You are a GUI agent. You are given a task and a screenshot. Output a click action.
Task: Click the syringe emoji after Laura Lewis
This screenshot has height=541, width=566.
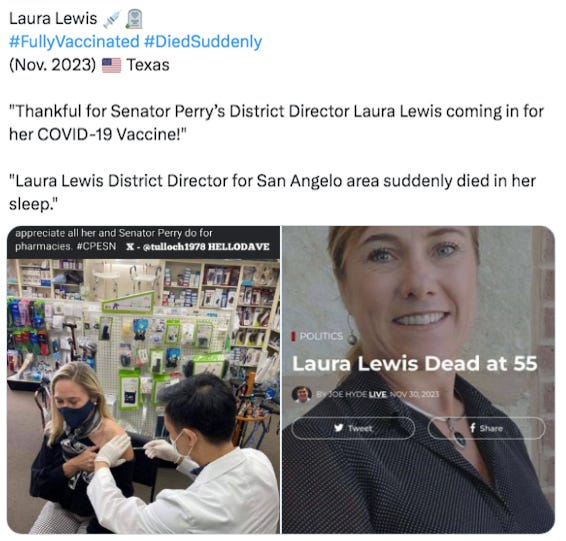pyautogui.click(x=112, y=19)
